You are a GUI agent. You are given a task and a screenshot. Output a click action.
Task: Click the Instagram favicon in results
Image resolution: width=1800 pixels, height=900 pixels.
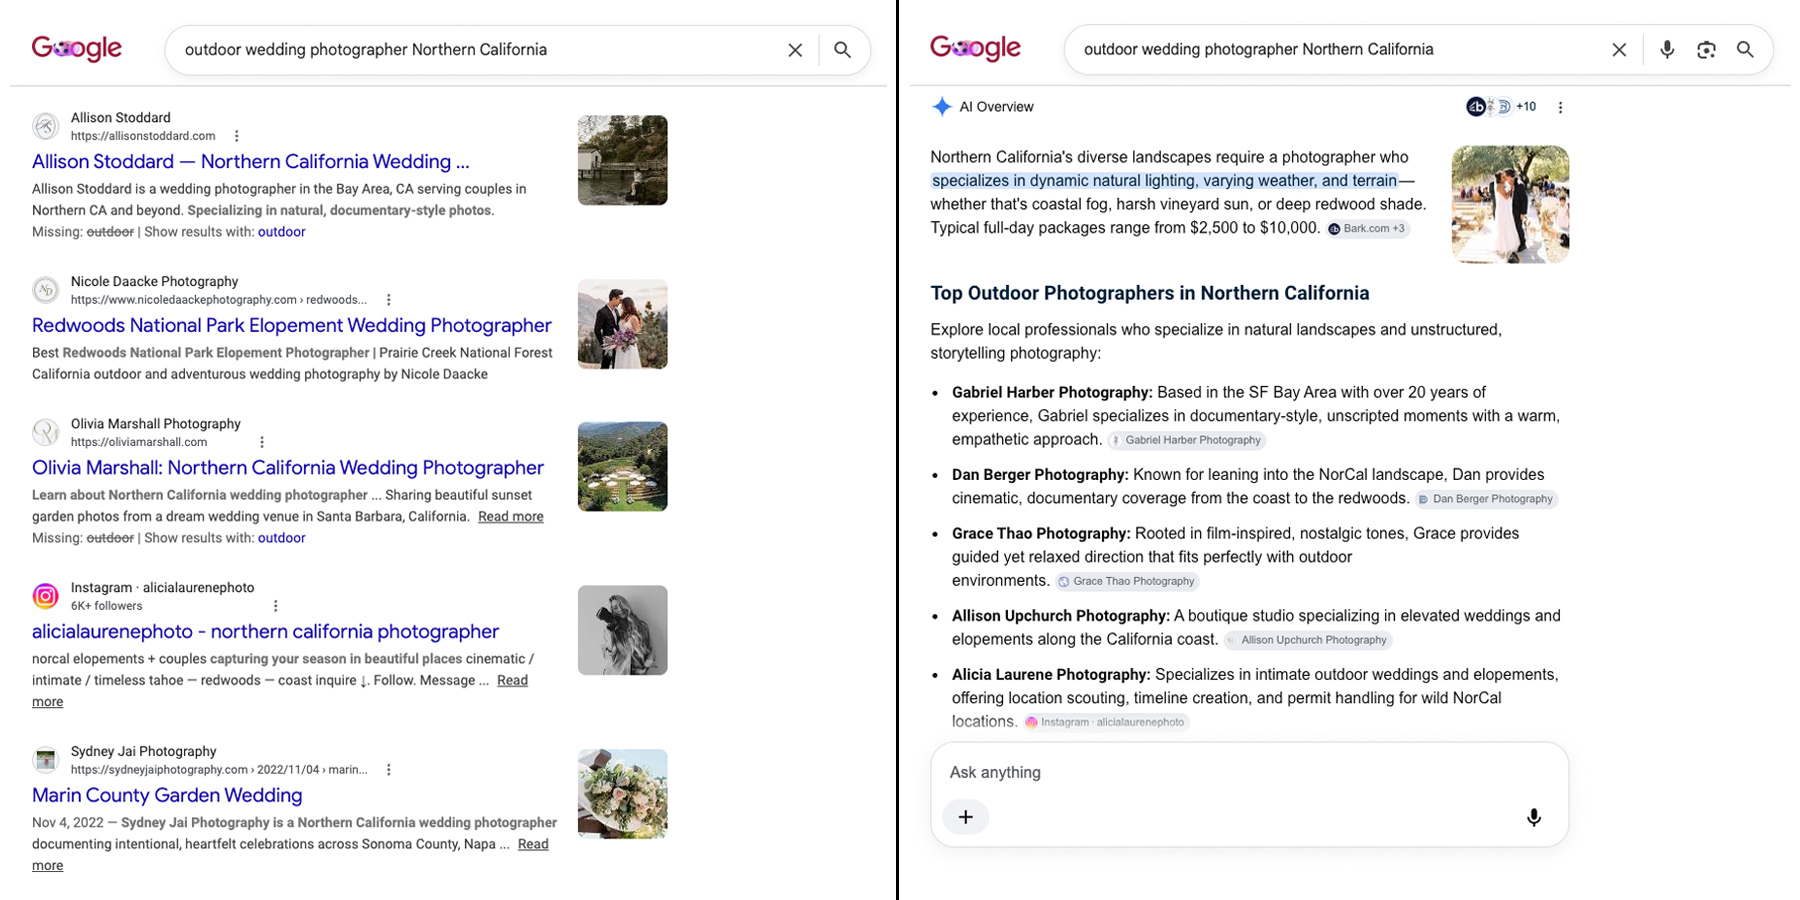click(x=45, y=597)
